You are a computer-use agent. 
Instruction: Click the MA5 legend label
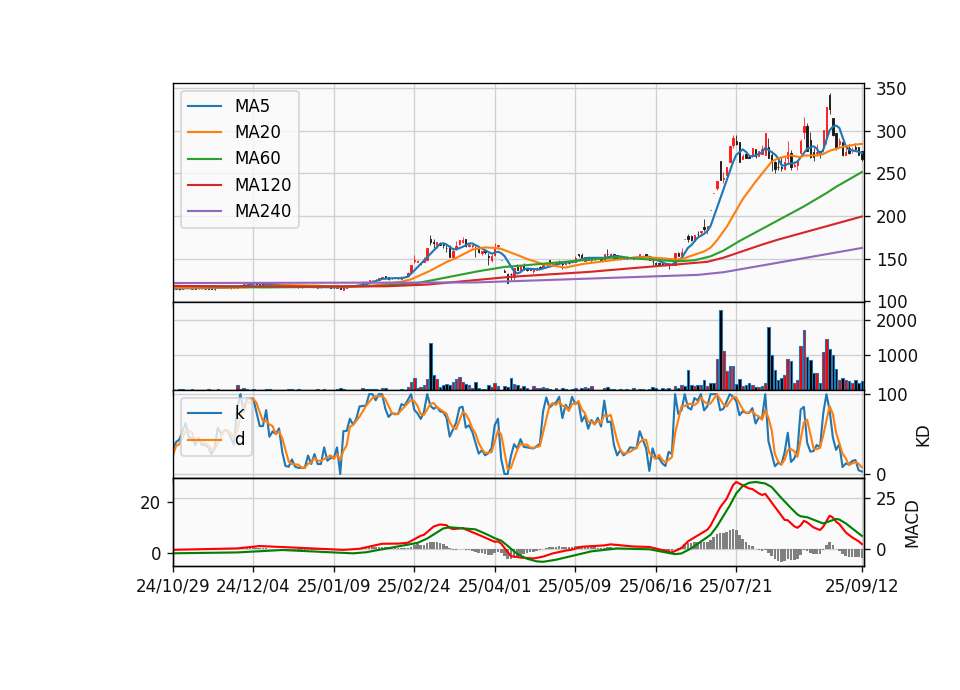(252, 106)
